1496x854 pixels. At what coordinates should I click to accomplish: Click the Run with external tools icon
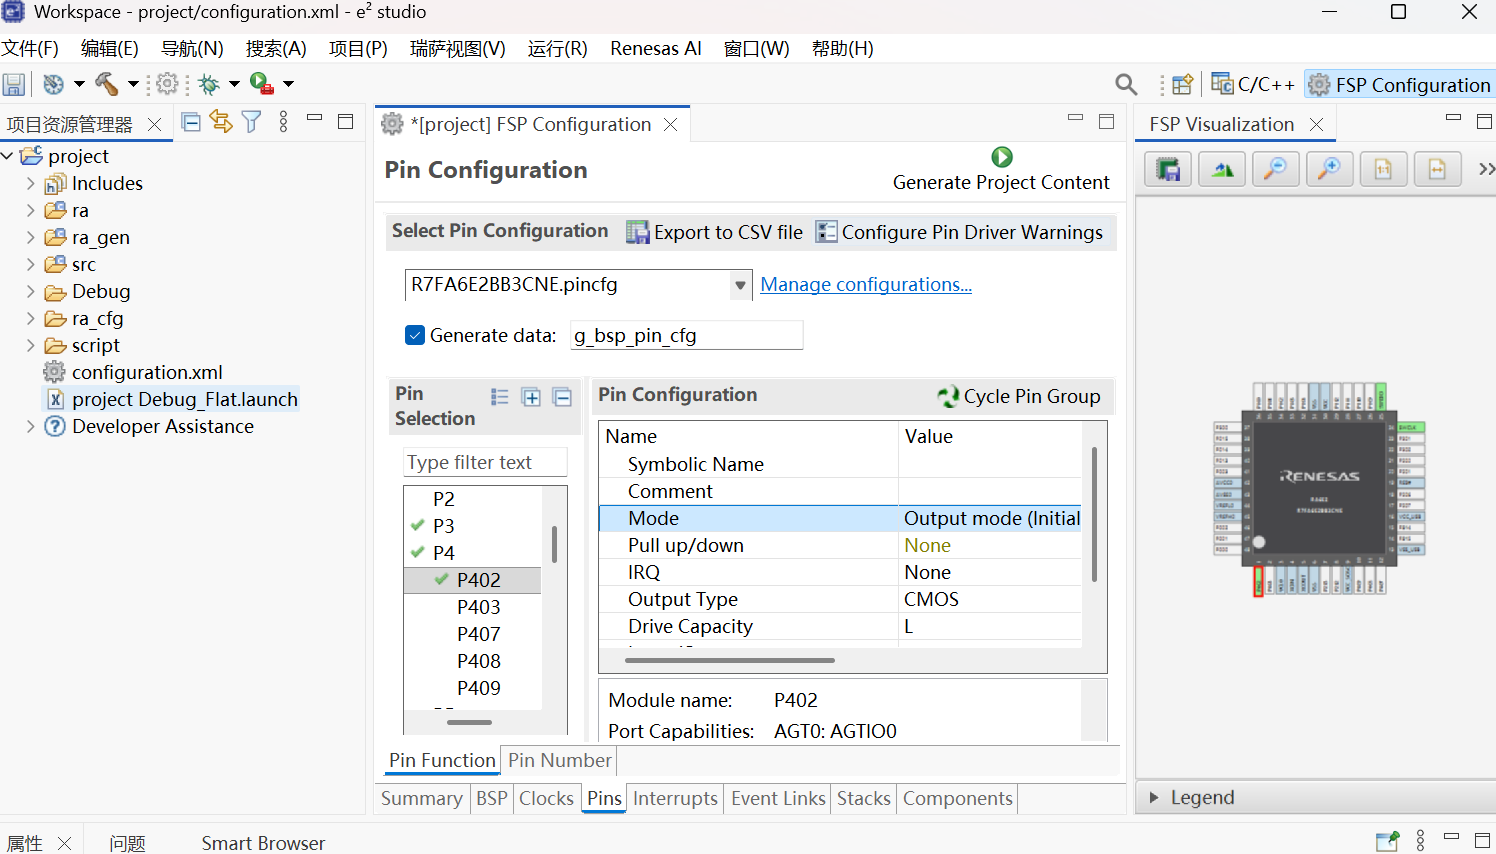[262, 84]
